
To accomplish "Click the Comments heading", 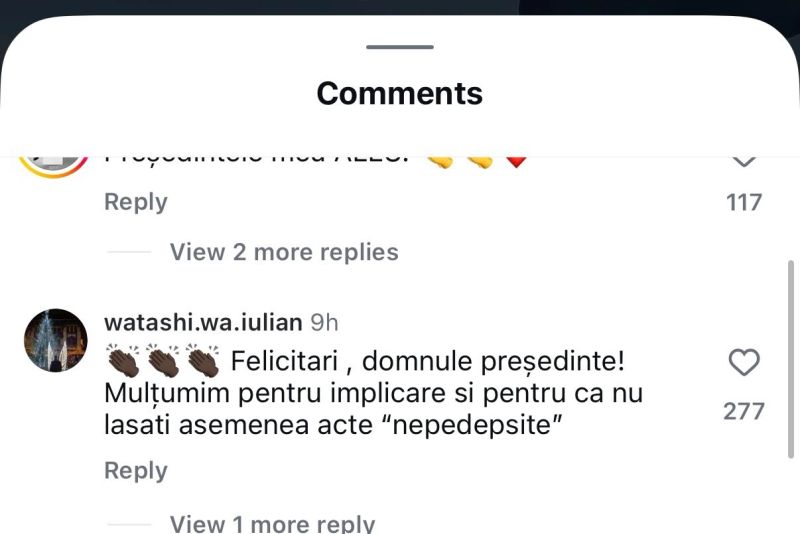I will tap(399, 93).
